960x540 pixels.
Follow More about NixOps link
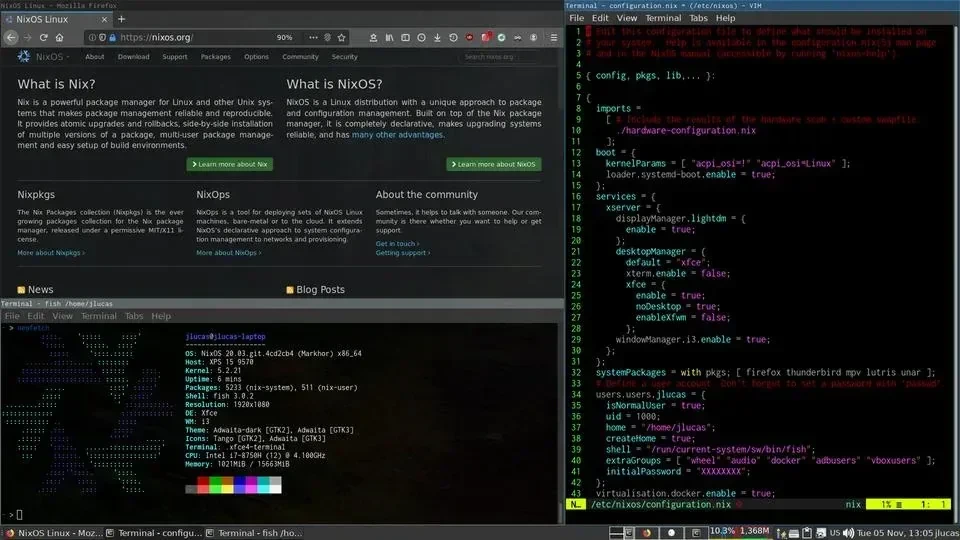pos(228,253)
